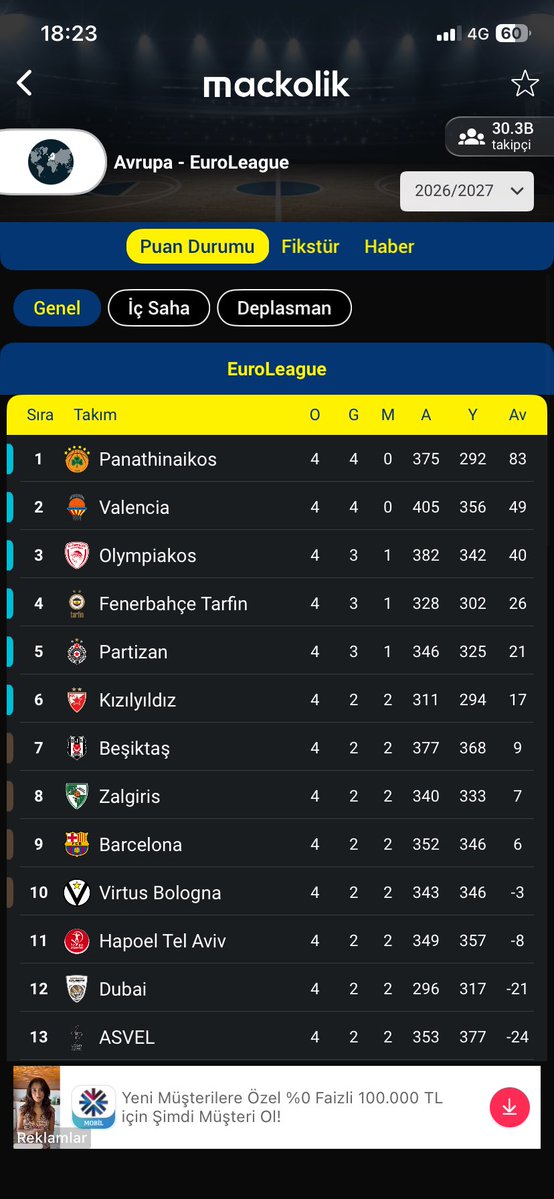This screenshot has width=554, height=1199.
Task: Select the Genel standings filter
Action: point(57,308)
